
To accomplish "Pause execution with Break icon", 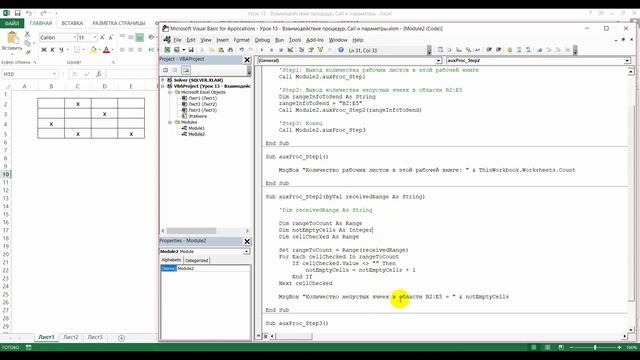I will [271, 50].
